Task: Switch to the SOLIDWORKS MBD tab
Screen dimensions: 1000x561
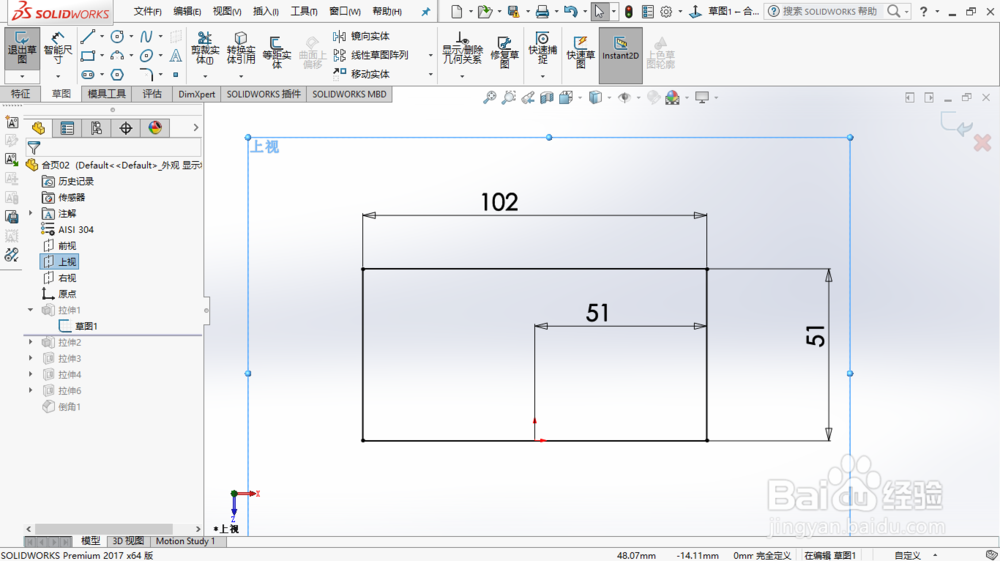Action: pyautogui.click(x=349, y=94)
